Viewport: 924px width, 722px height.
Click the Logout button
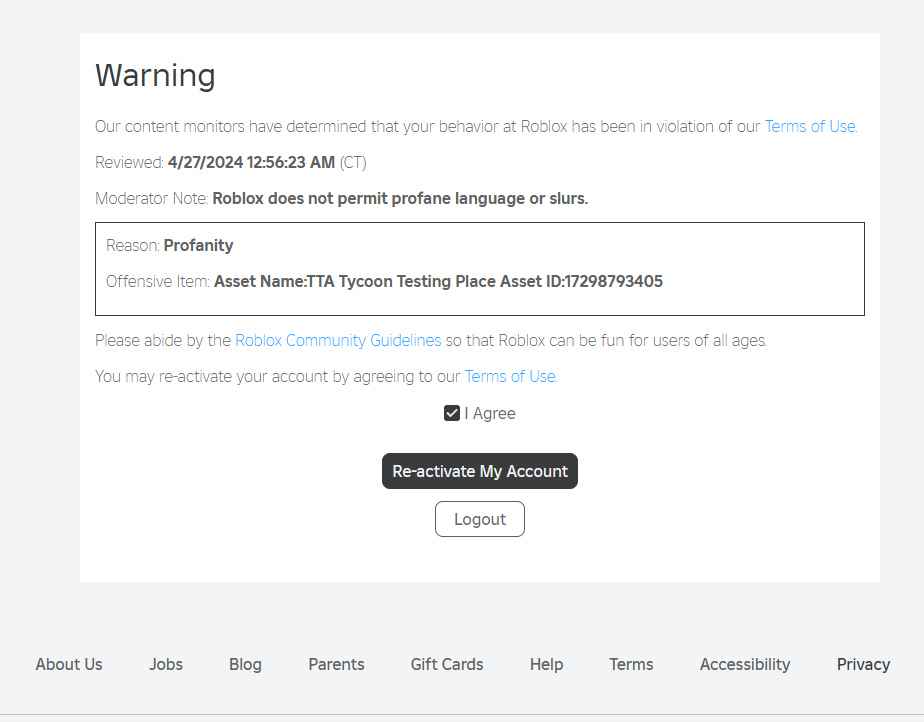(x=480, y=519)
